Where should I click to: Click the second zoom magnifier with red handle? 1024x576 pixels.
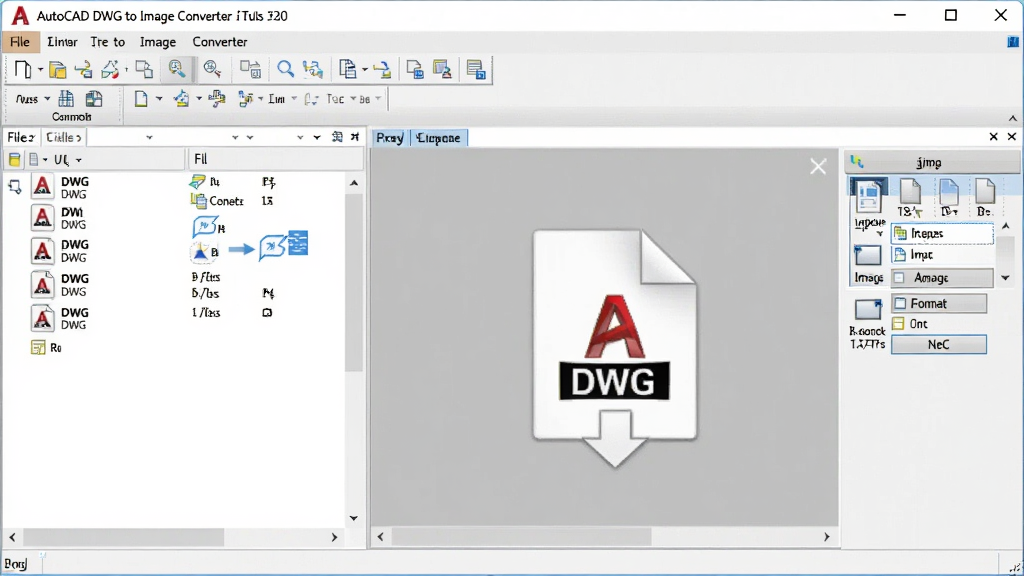(x=212, y=69)
